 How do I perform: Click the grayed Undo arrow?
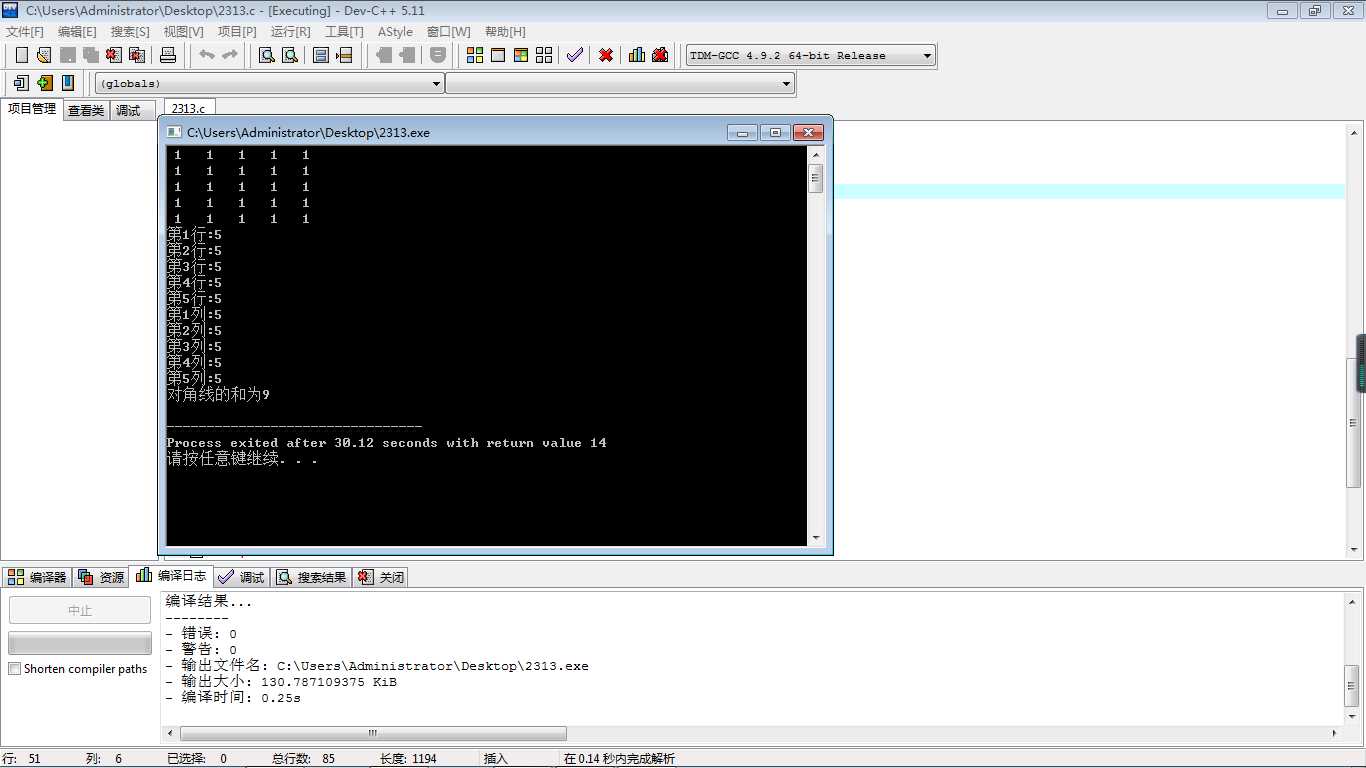click(x=207, y=55)
